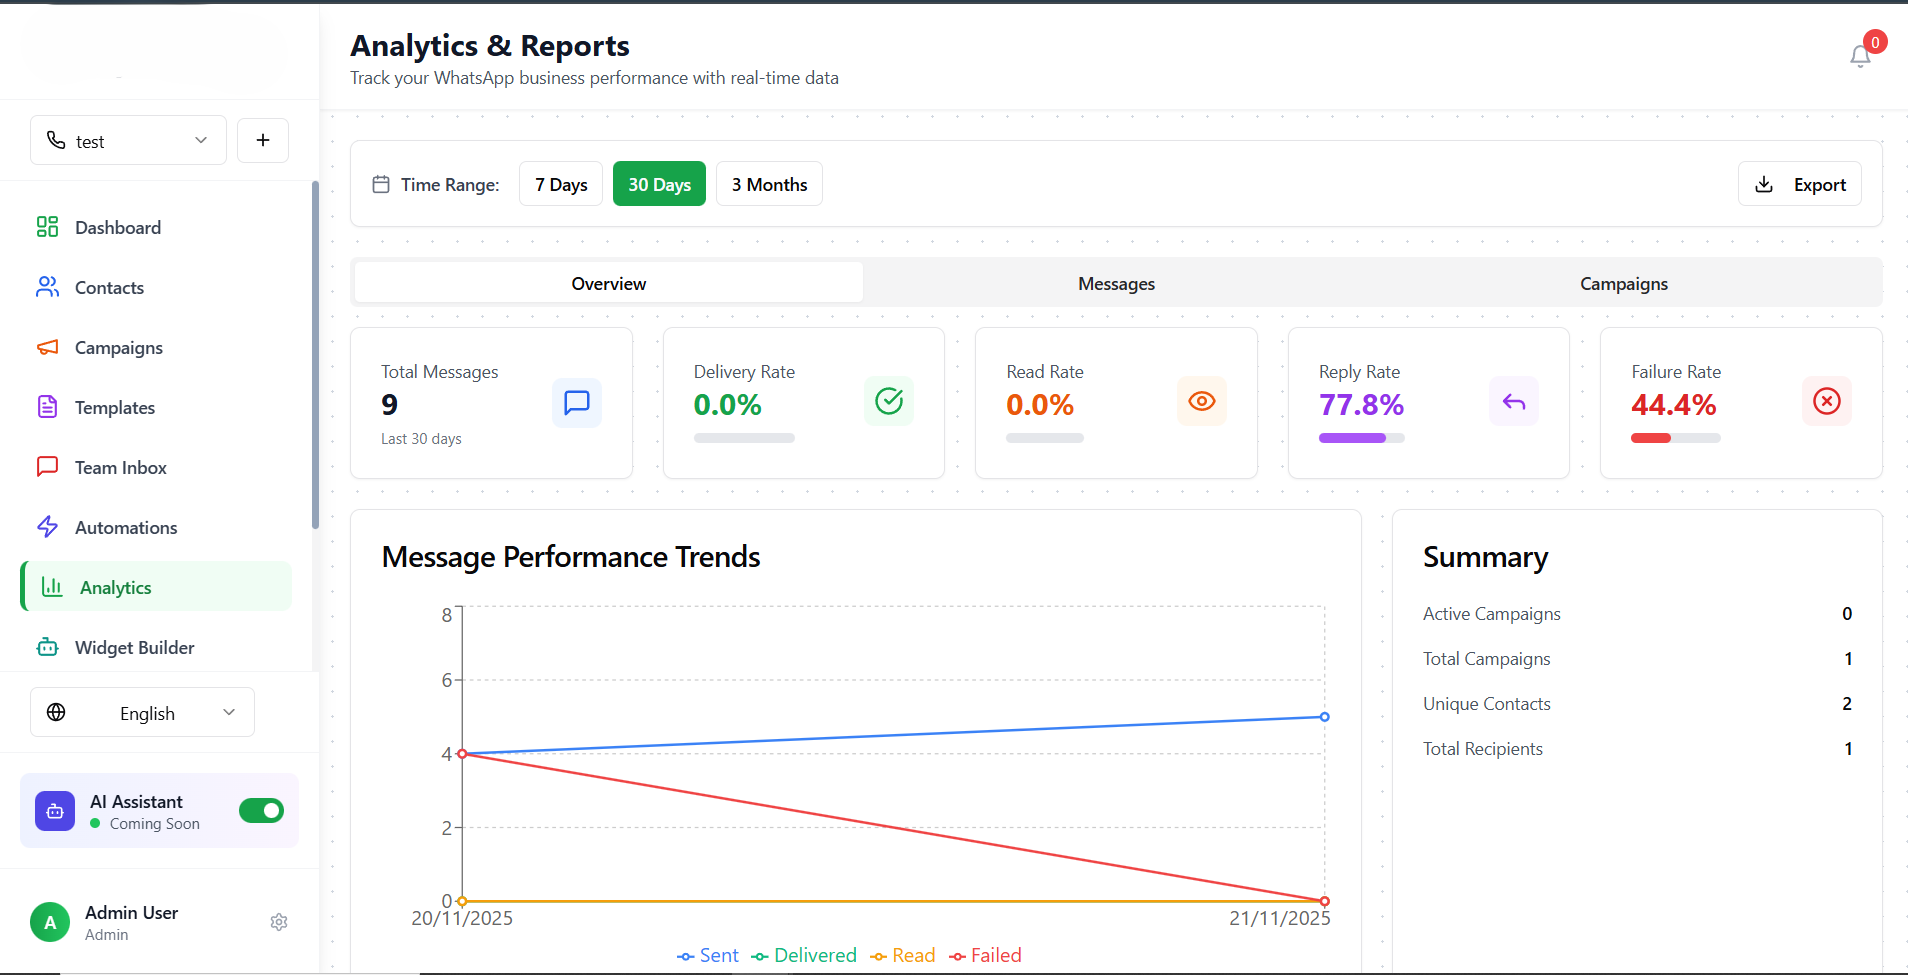Open Templates from the sidebar
Viewport: 1908px width, 975px height.
(x=156, y=407)
